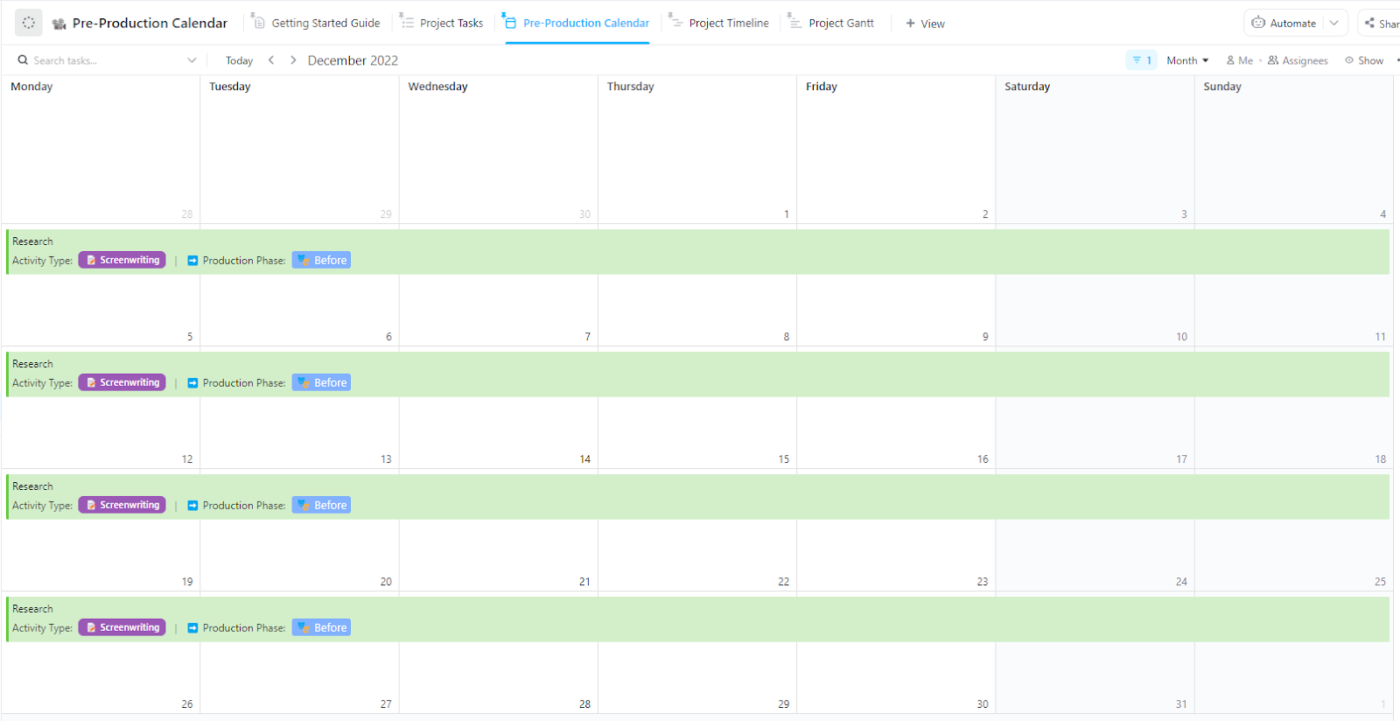Click the Saturday column header
1400x721 pixels.
click(x=1027, y=87)
